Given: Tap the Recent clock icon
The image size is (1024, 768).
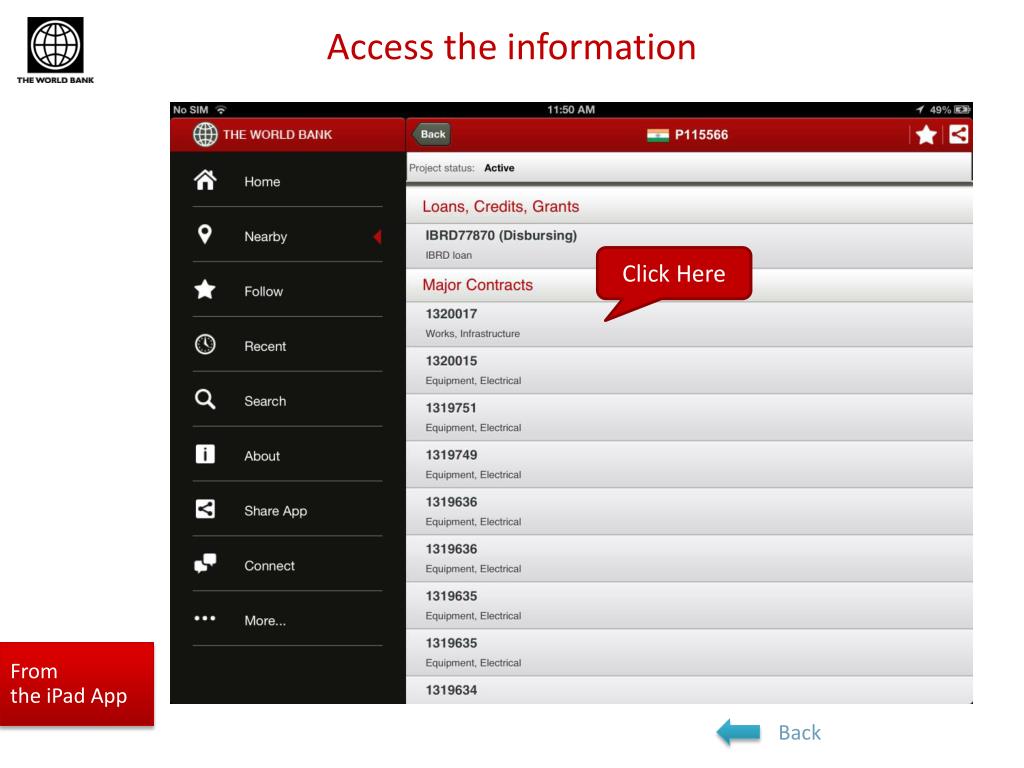Looking at the screenshot, I should tap(205, 344).
